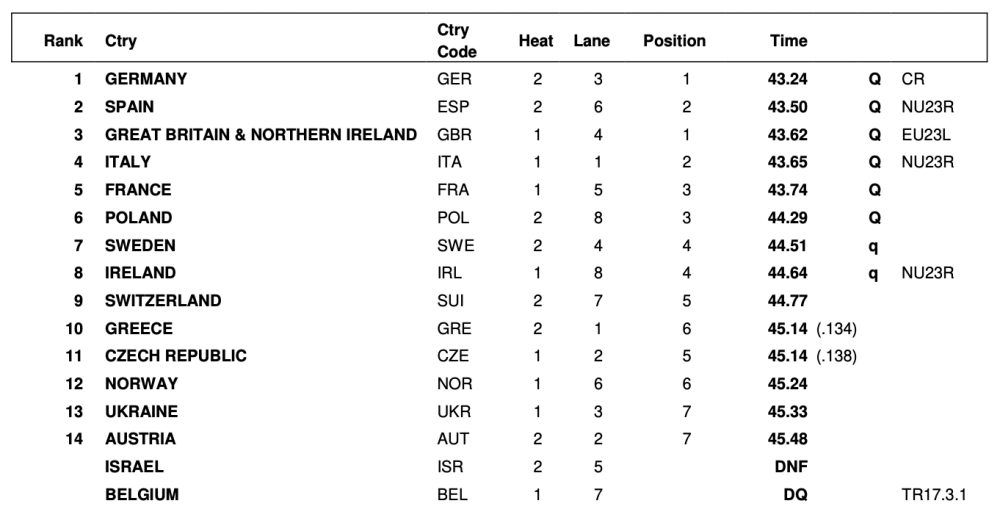Click the DQ result for Belgium

[796, 494]
